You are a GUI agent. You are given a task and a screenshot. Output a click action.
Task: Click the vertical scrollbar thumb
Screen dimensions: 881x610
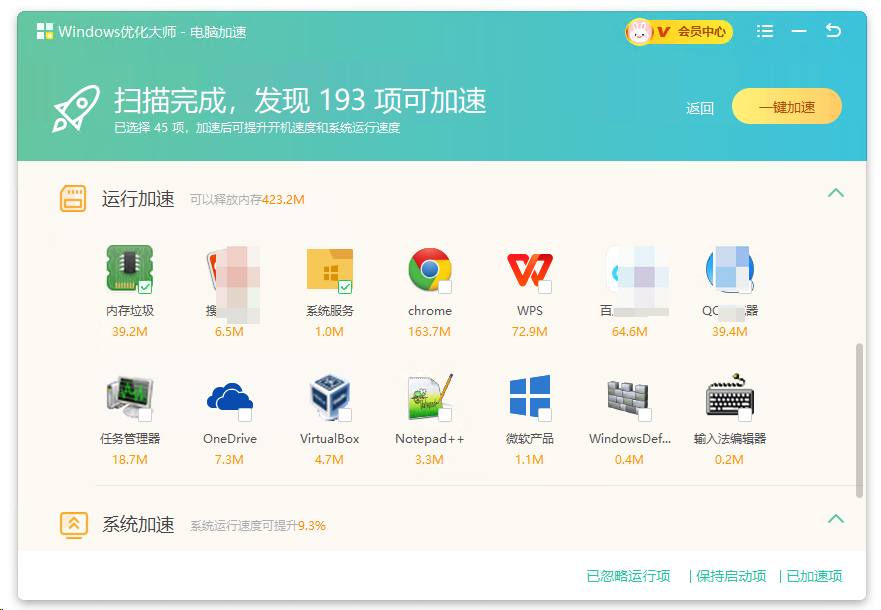[859, 420]
